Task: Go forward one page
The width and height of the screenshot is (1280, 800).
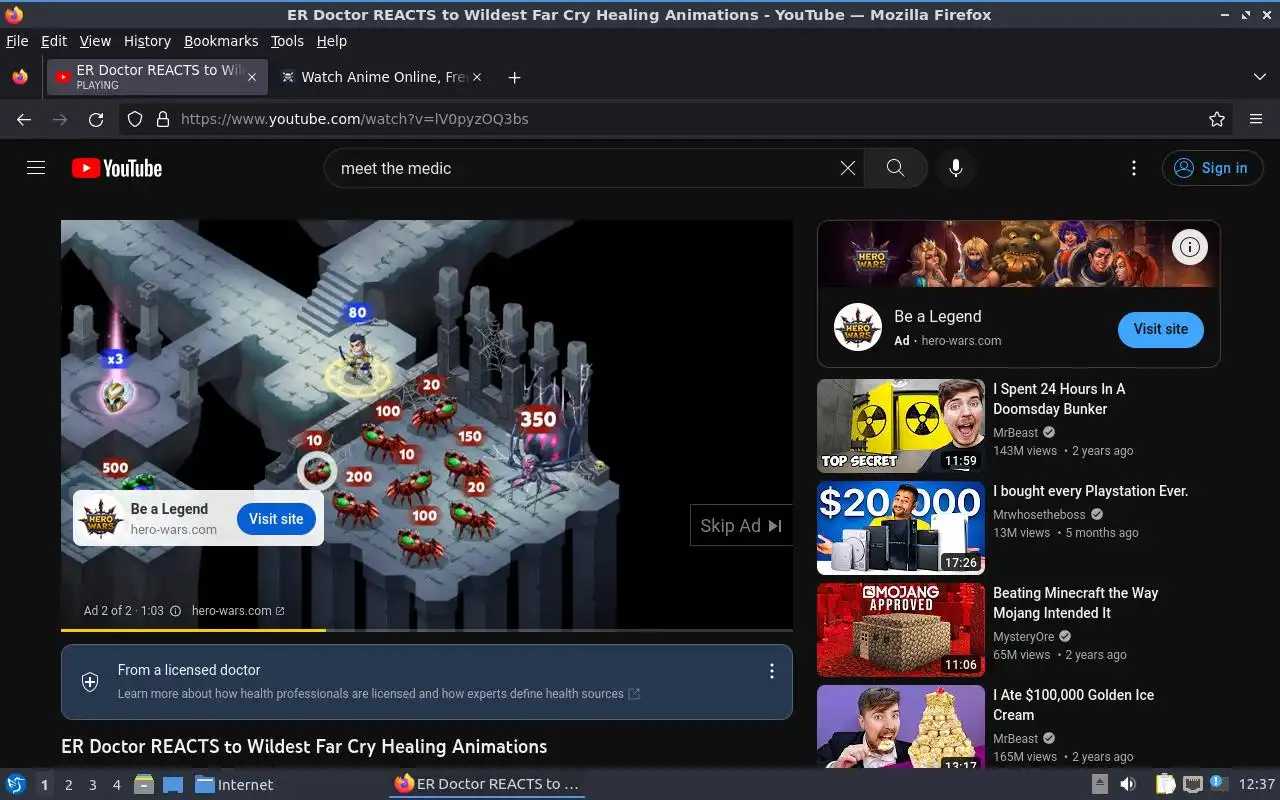Action: pyautogui.click(x=60, y=119)
